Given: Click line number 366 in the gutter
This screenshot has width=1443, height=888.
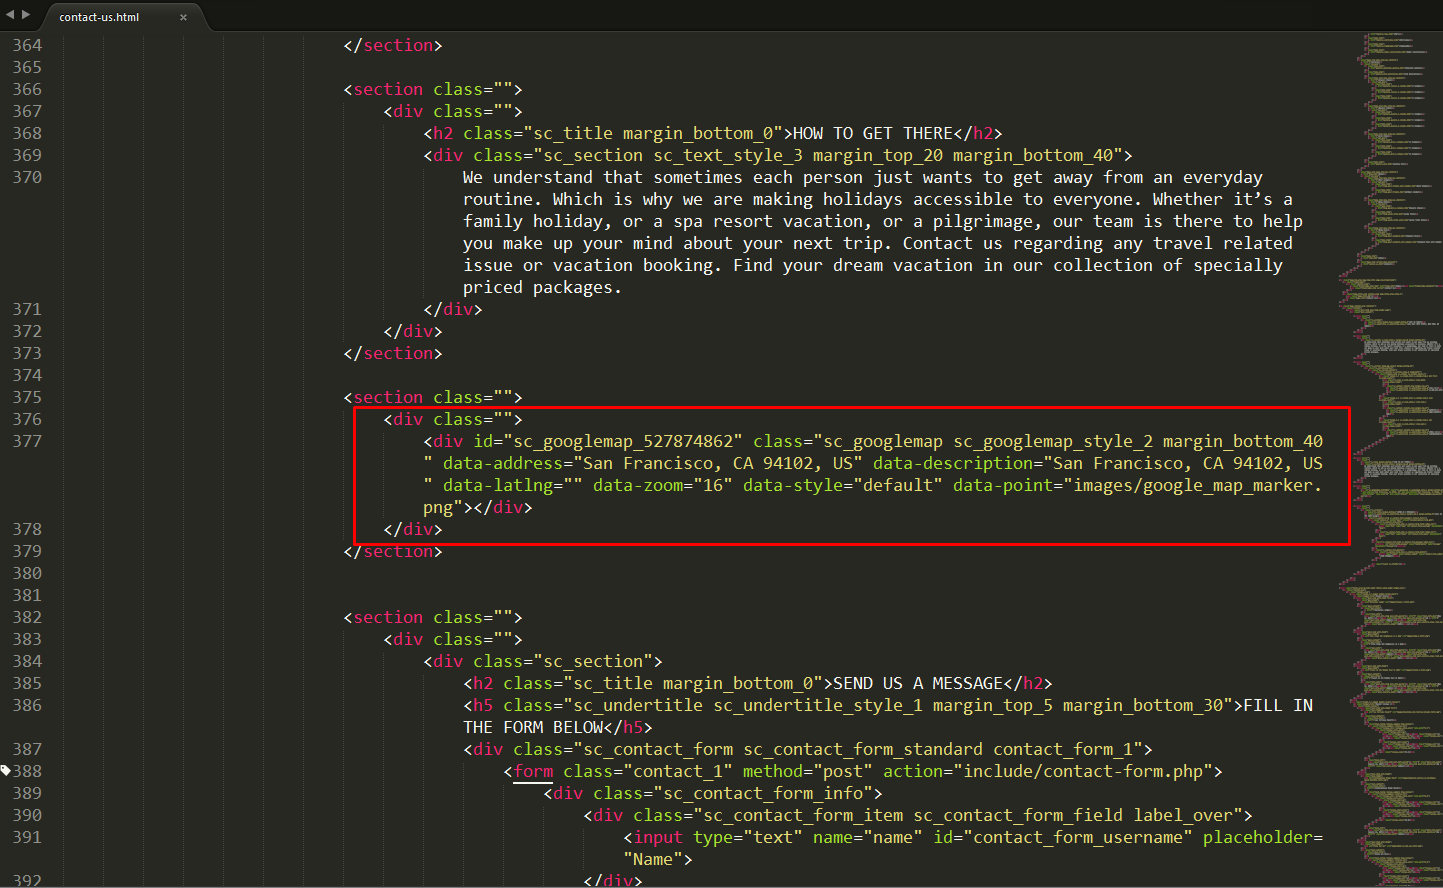Looking at the screenshot, I should point(27,89).
